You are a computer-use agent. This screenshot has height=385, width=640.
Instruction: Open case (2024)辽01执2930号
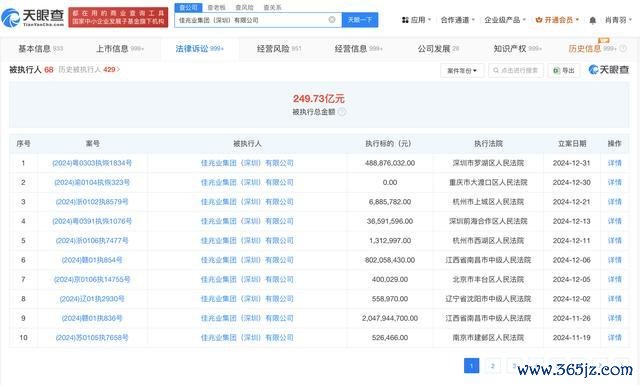coord(92,299)
